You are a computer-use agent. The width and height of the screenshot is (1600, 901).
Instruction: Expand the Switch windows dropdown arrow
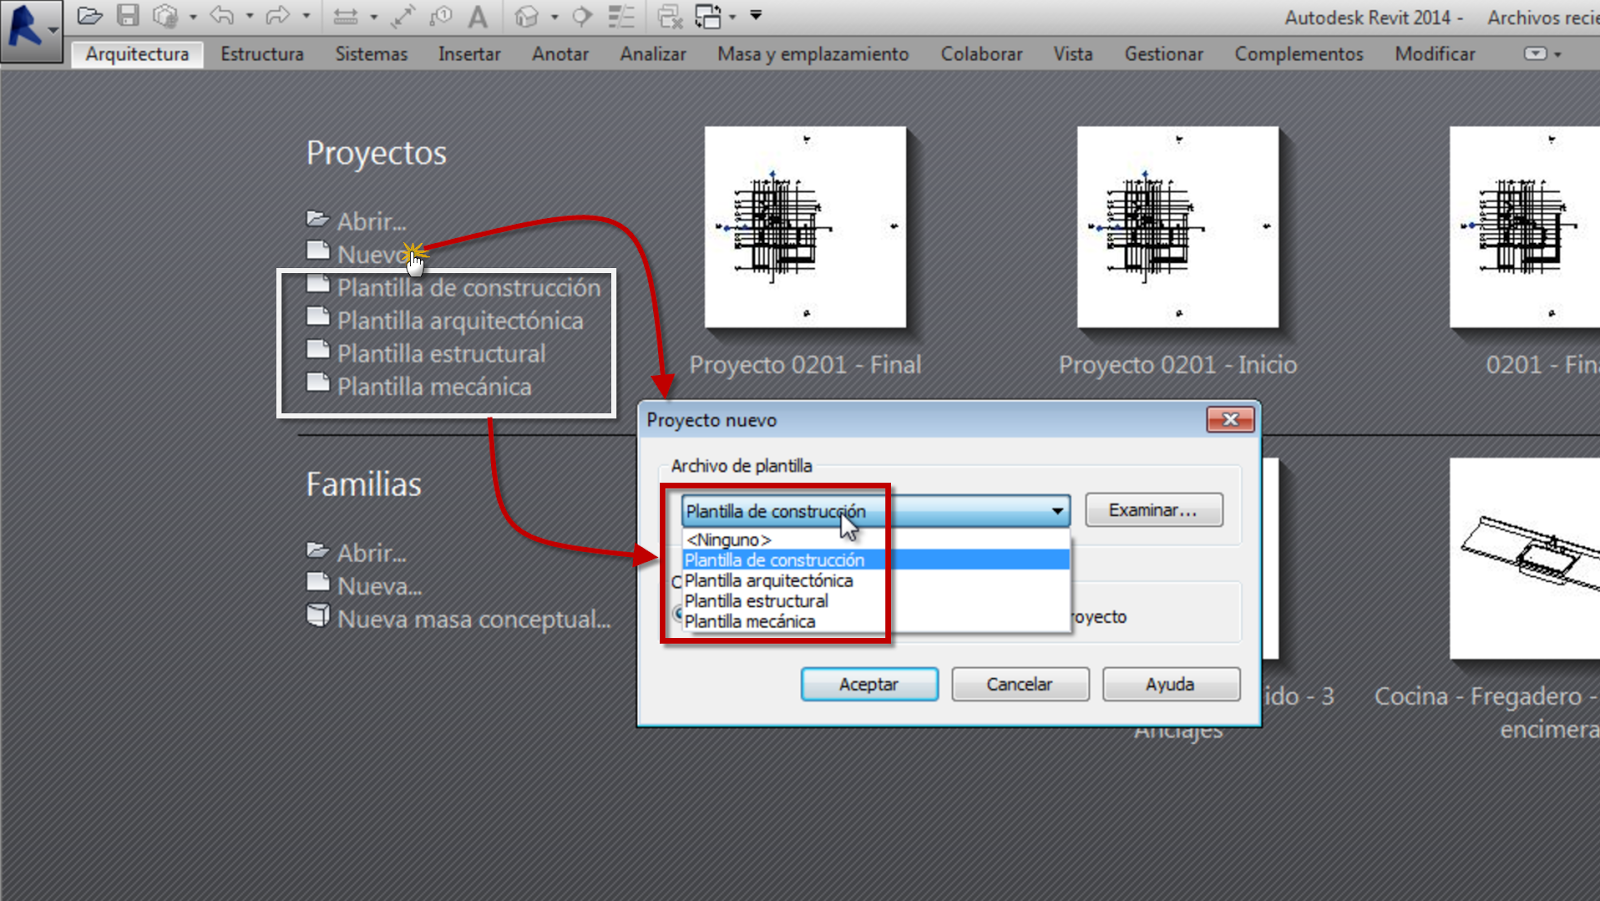[733, 17]
